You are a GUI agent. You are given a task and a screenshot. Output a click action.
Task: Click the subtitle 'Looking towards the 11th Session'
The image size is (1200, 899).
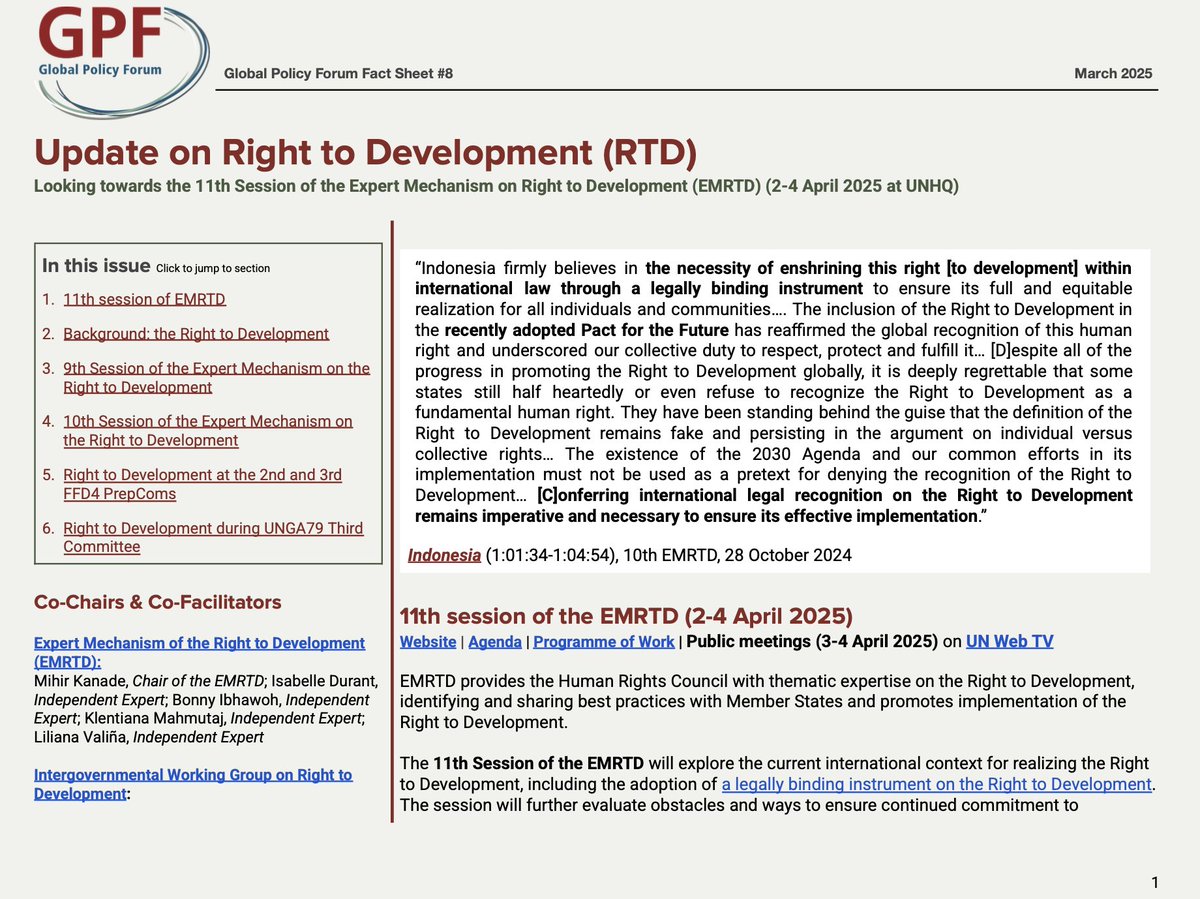496,187
